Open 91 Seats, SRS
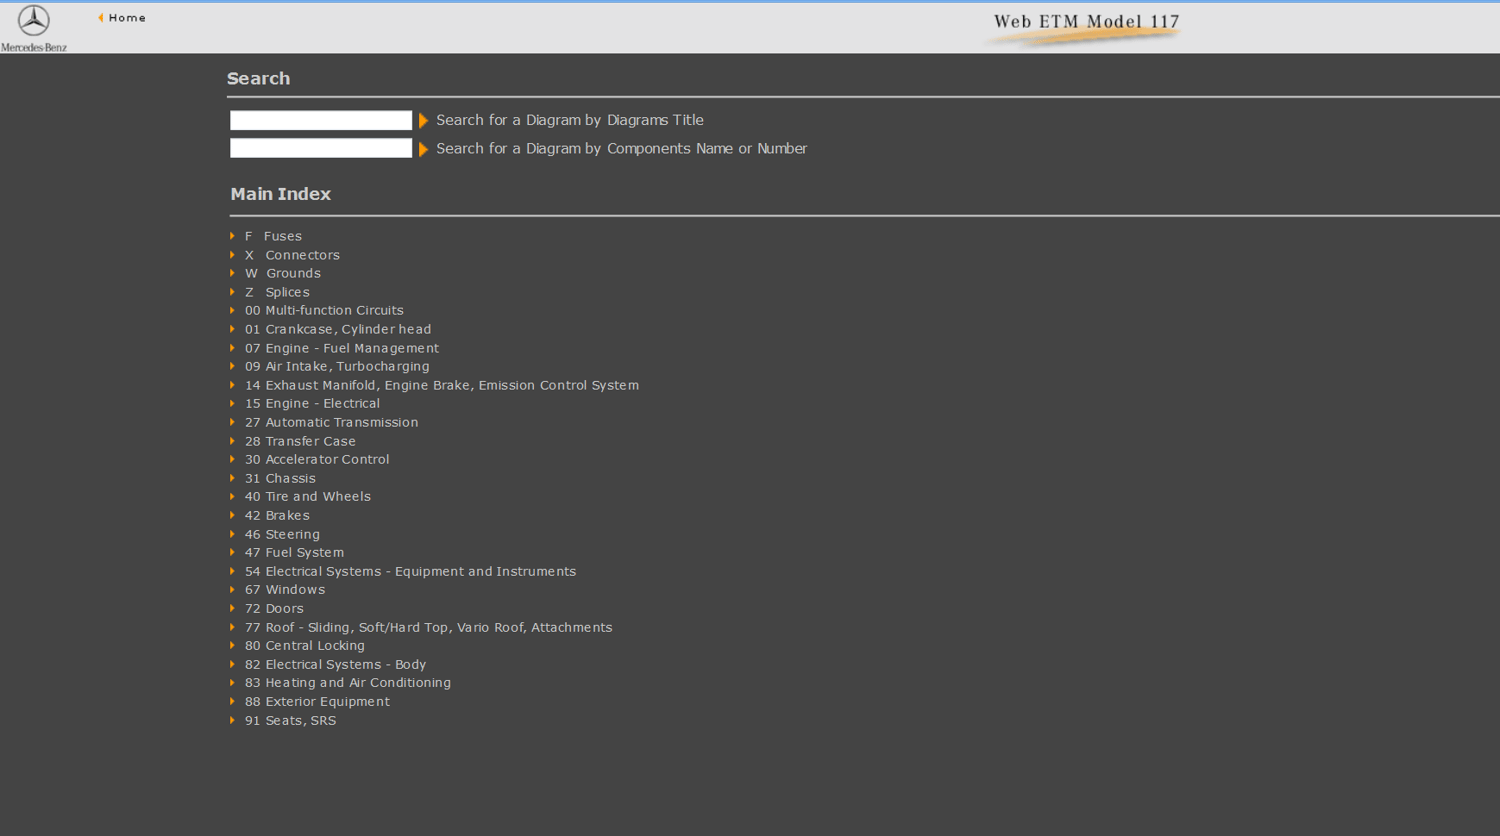Image resolution: width=1500 pixels, height=836 pixels. point(290,720)
